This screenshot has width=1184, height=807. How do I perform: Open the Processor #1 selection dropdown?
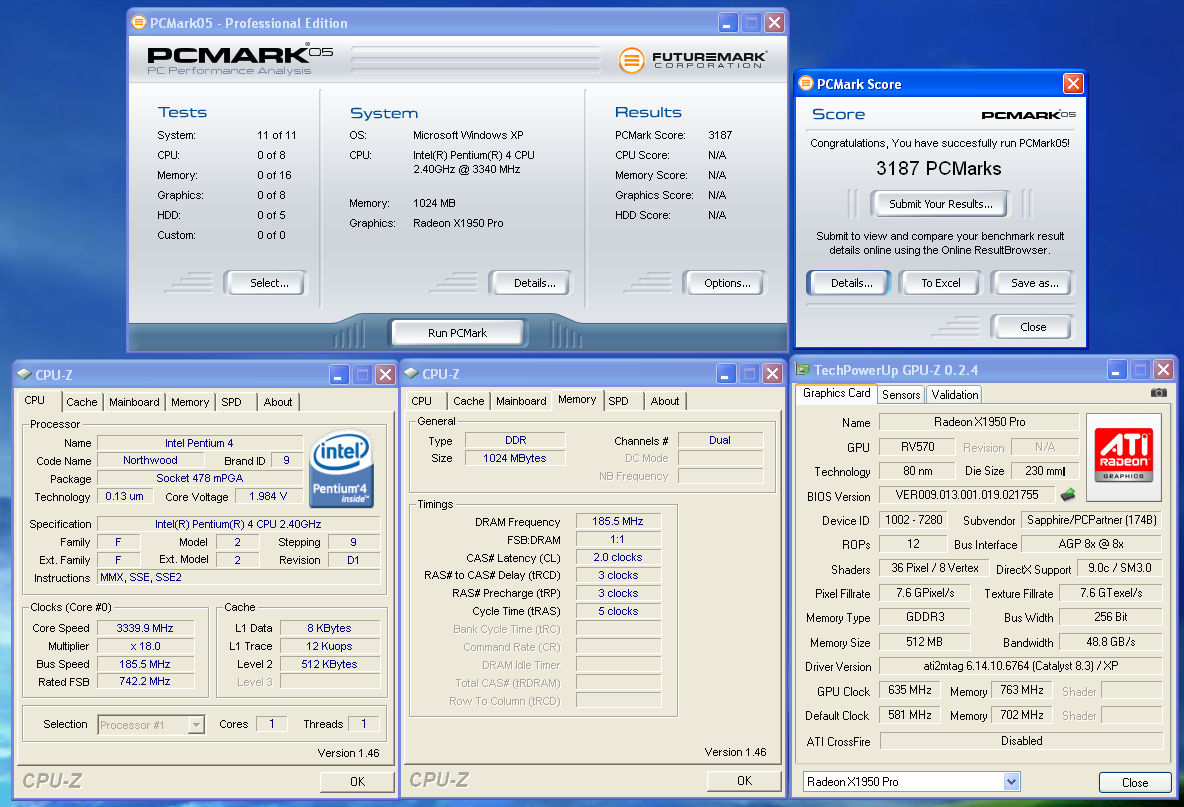click(196, 725)
